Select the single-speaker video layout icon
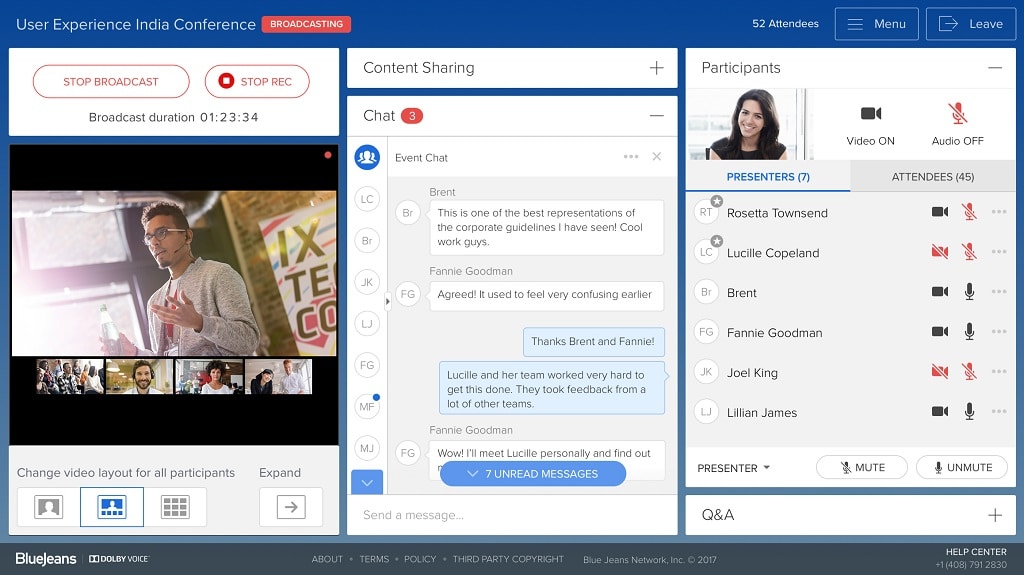Screen dimensions: 1024x575 (x=48, y=507)
